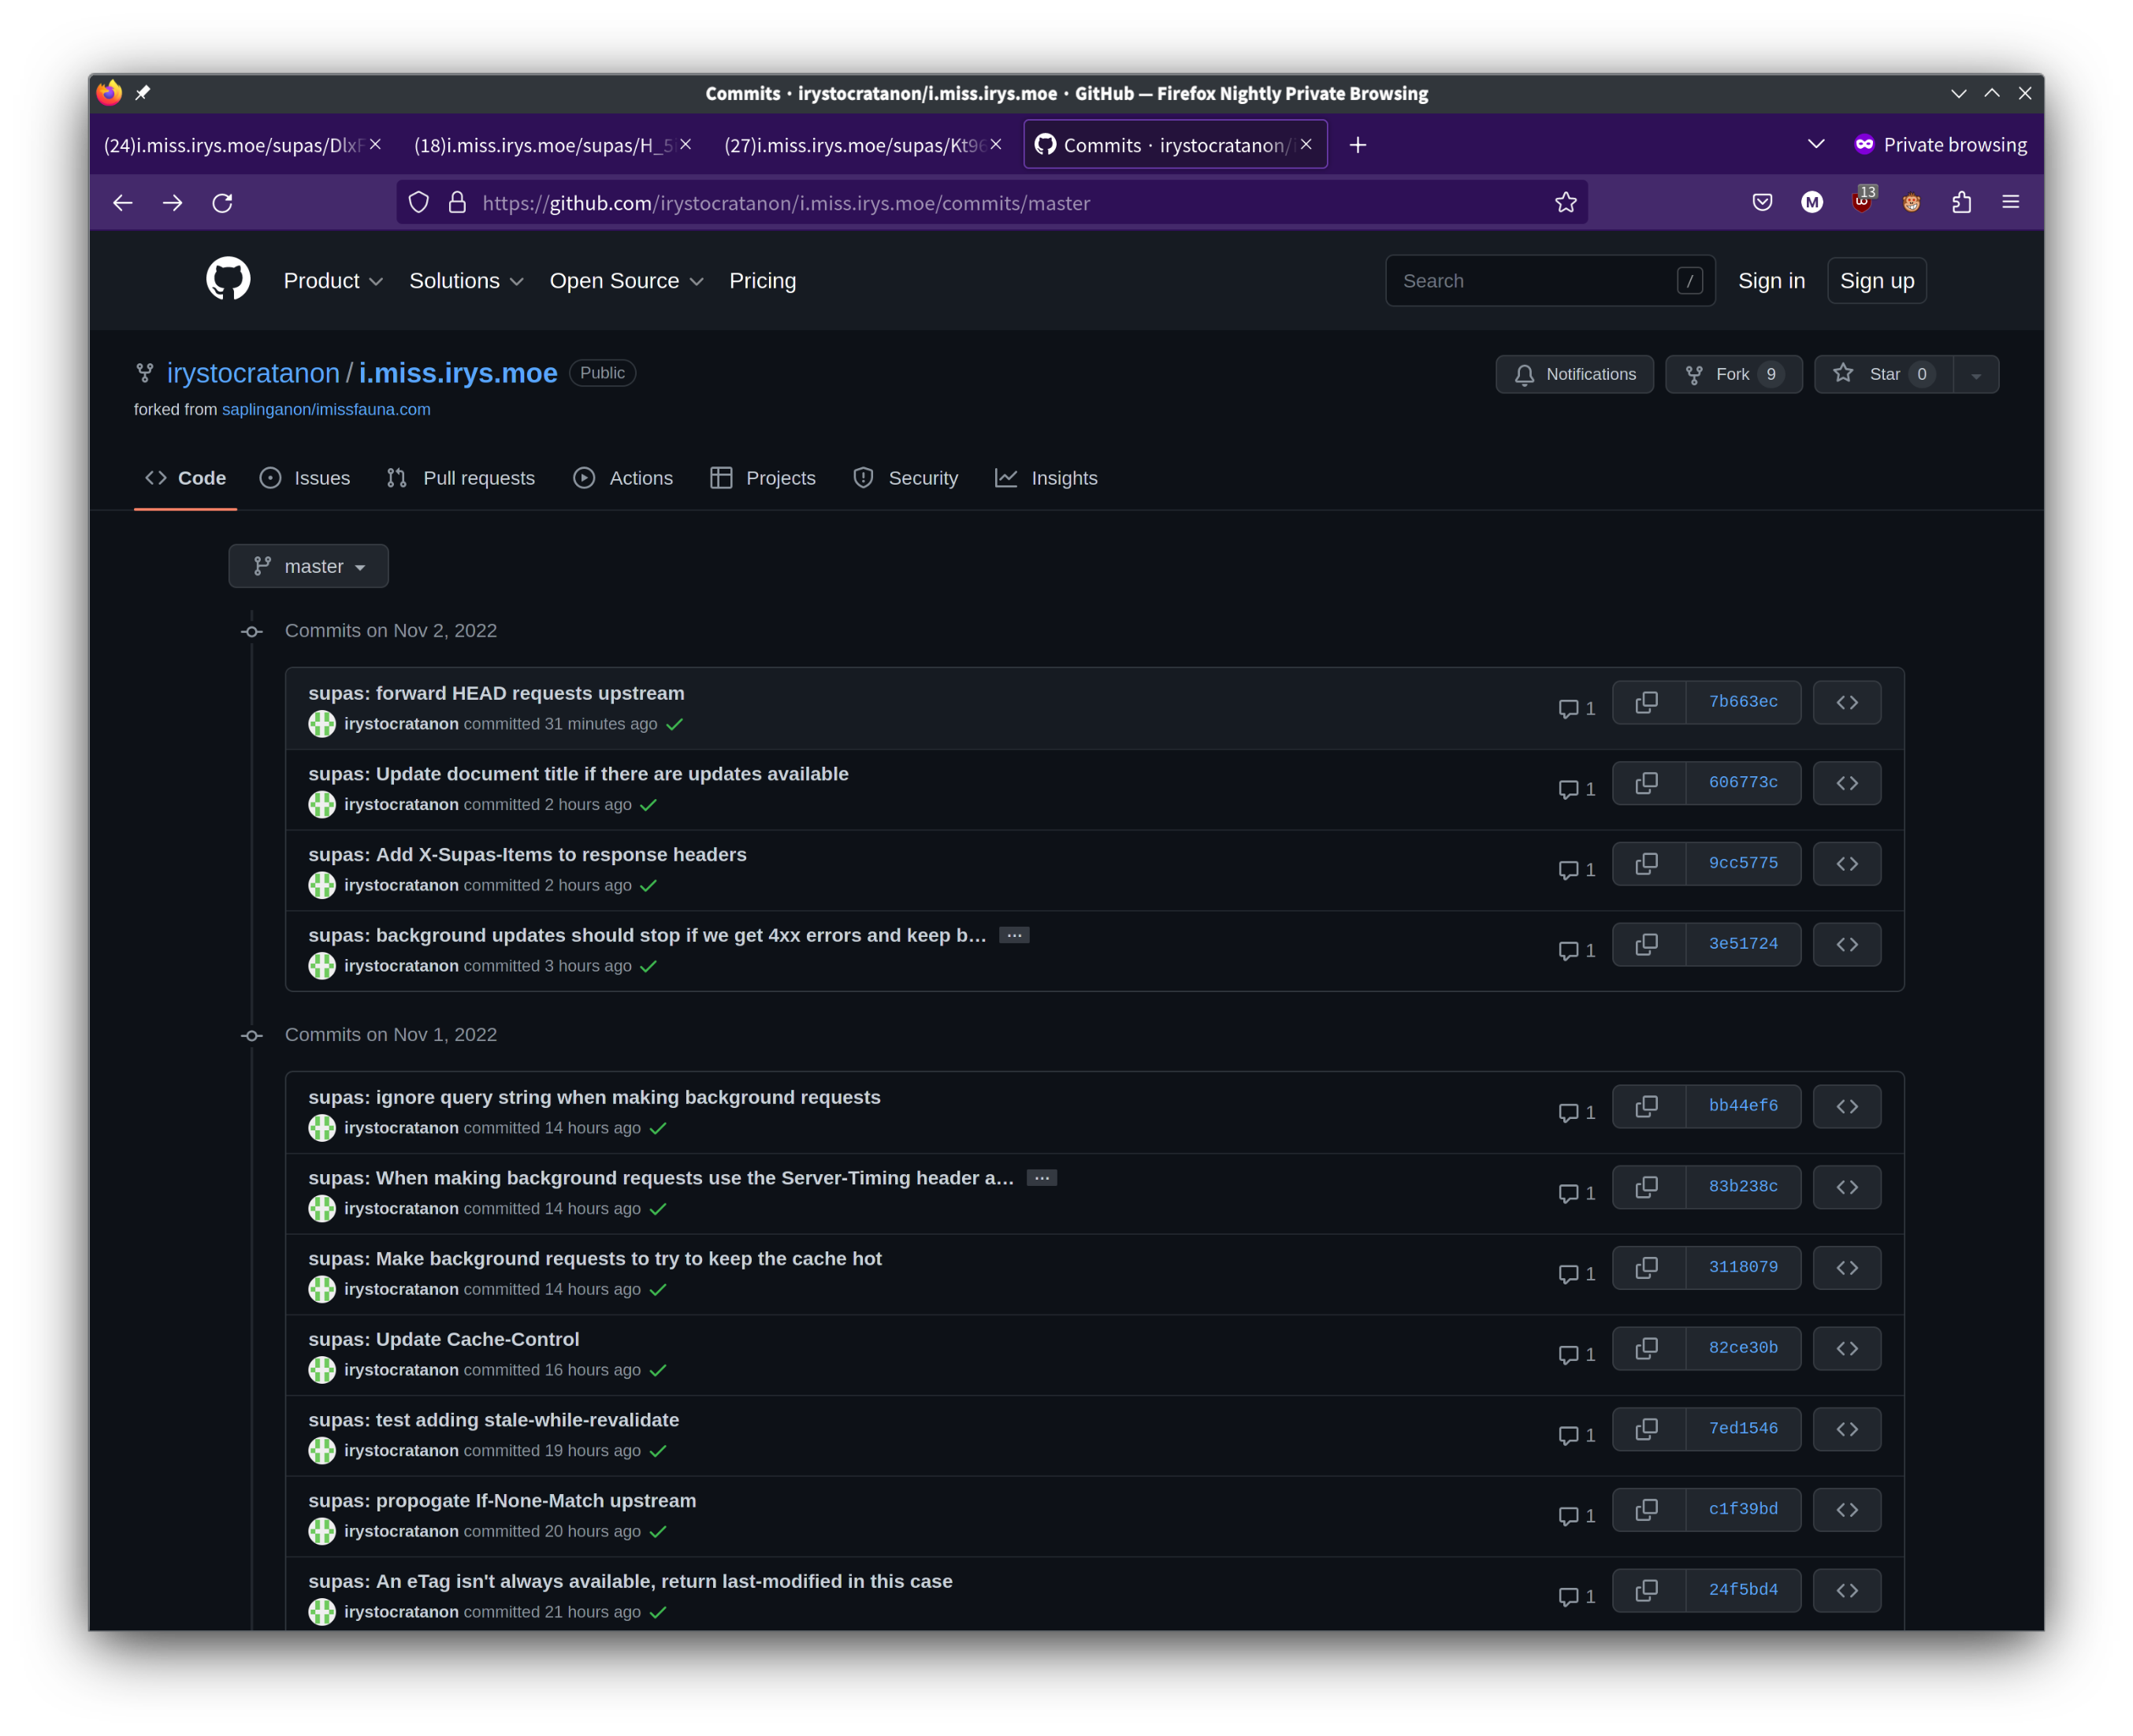Screen dimensions: 2133x1736
Task: Copy full SHA for commit 606773c
Action: (x=1648, y=783)
